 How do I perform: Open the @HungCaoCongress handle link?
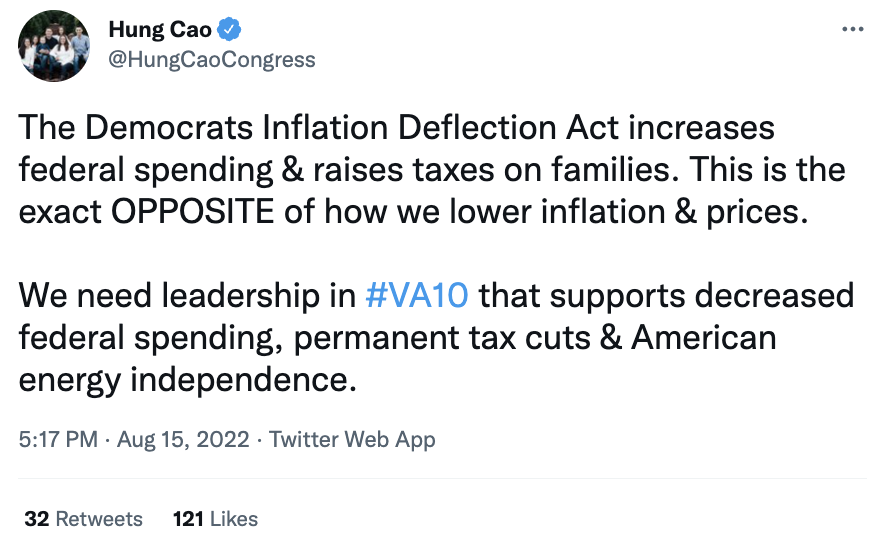[212, 60]
